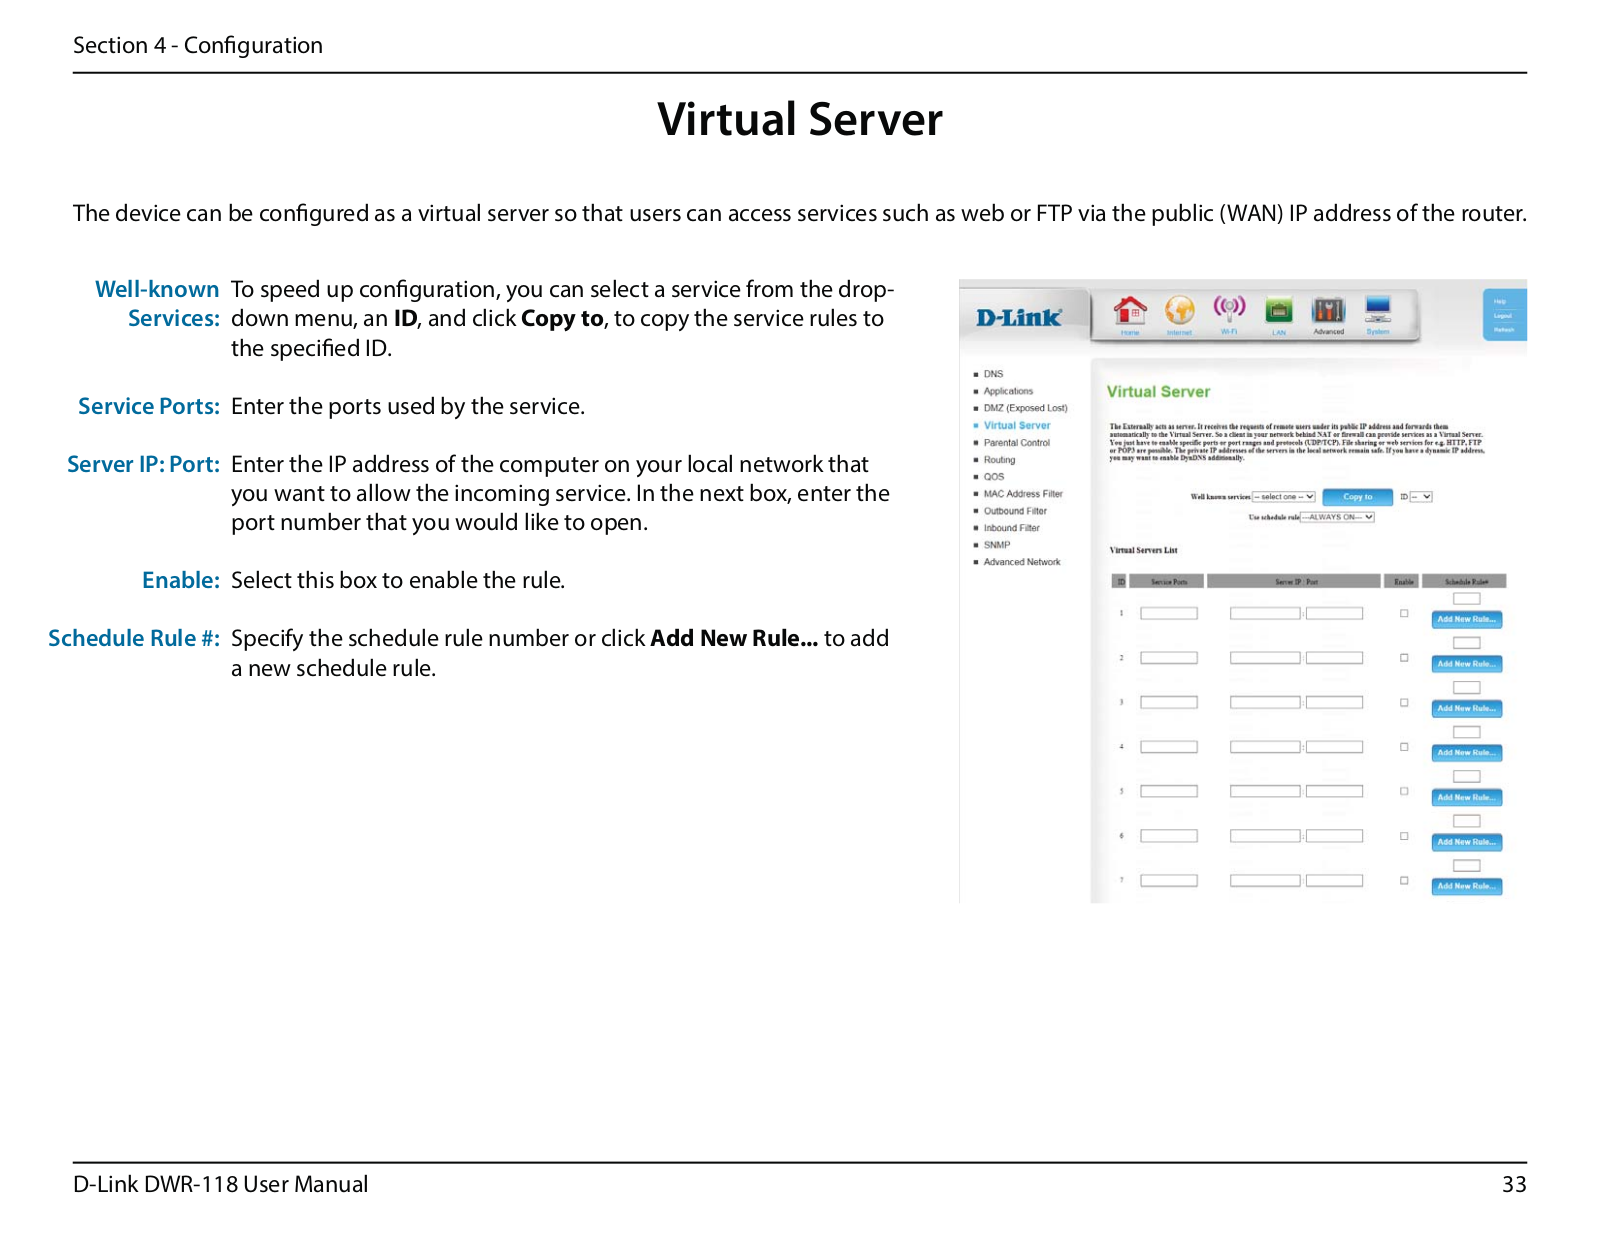Viewport: 1600px width, 1237px height.
Task: Click the Refresh link
Action: tap(1504, 329)
